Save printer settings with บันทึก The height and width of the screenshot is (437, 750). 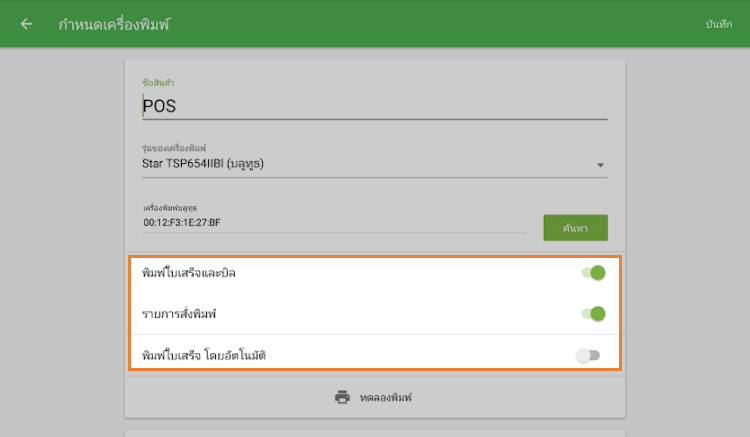pyautogui.click(x=718, y=24)
